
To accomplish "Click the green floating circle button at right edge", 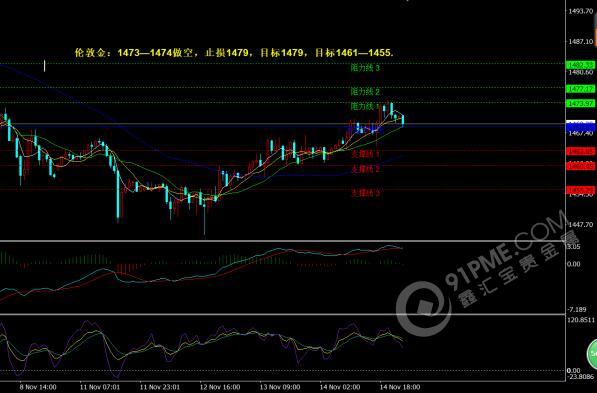I will pyautogui.click(x=592, y=354).
